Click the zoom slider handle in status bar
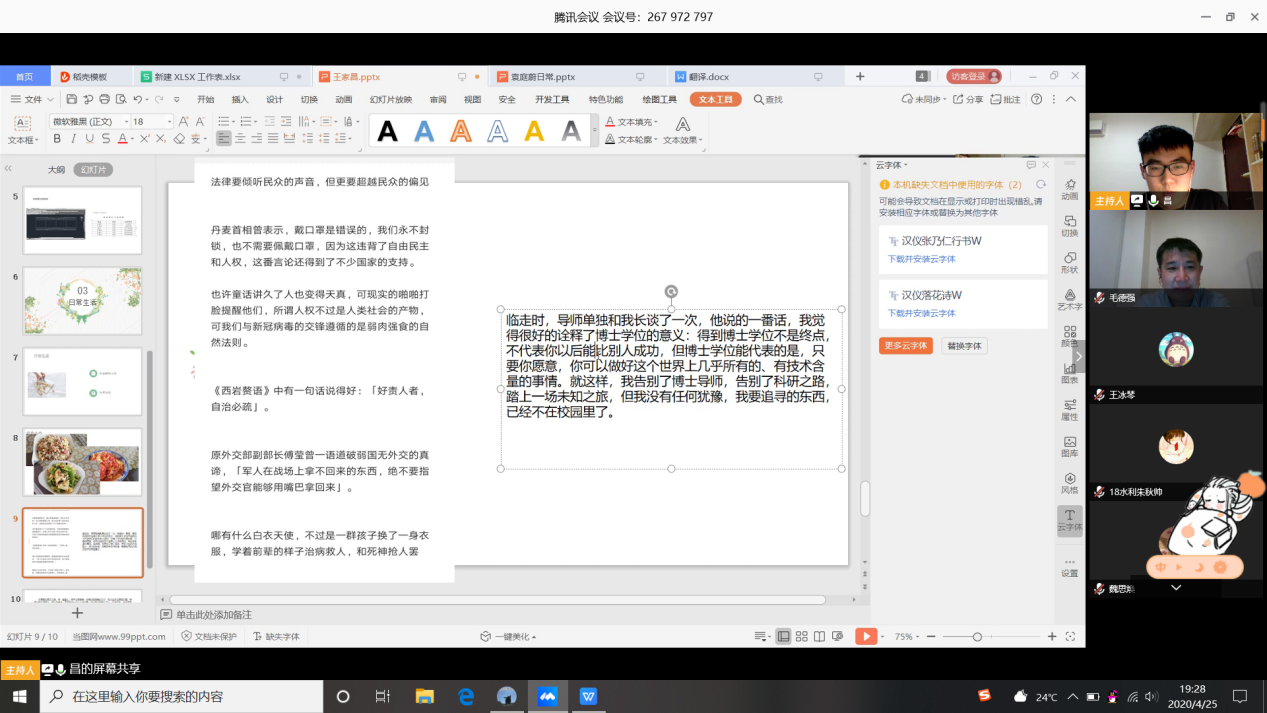 pos(977,637)
